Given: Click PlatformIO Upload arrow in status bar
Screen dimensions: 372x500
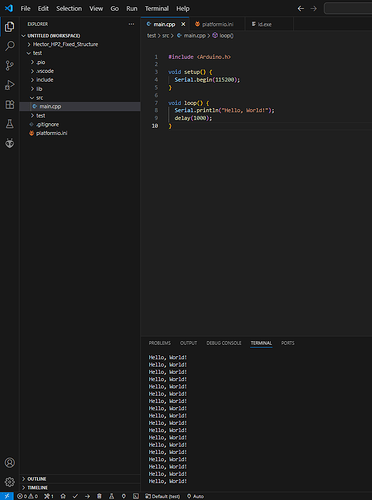Looking at the screenshot, I should [x=87, y=496].
